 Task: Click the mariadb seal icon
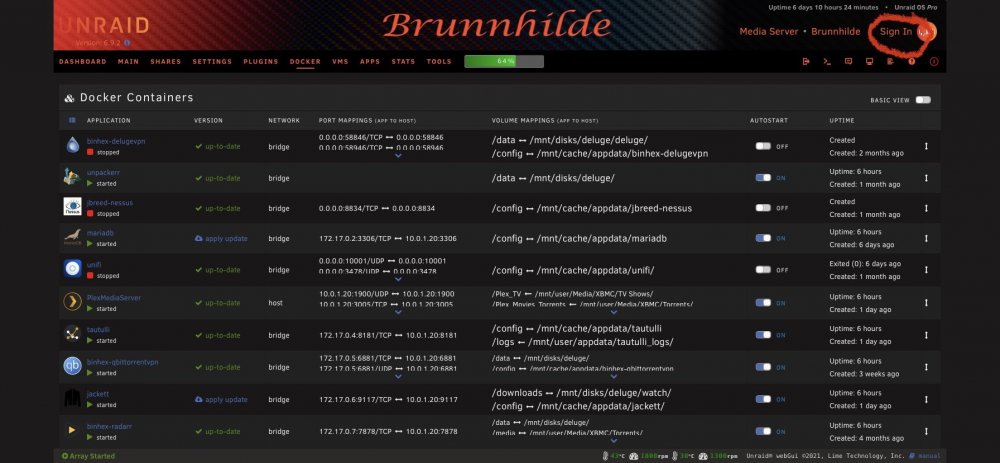(x=72, y=237)
